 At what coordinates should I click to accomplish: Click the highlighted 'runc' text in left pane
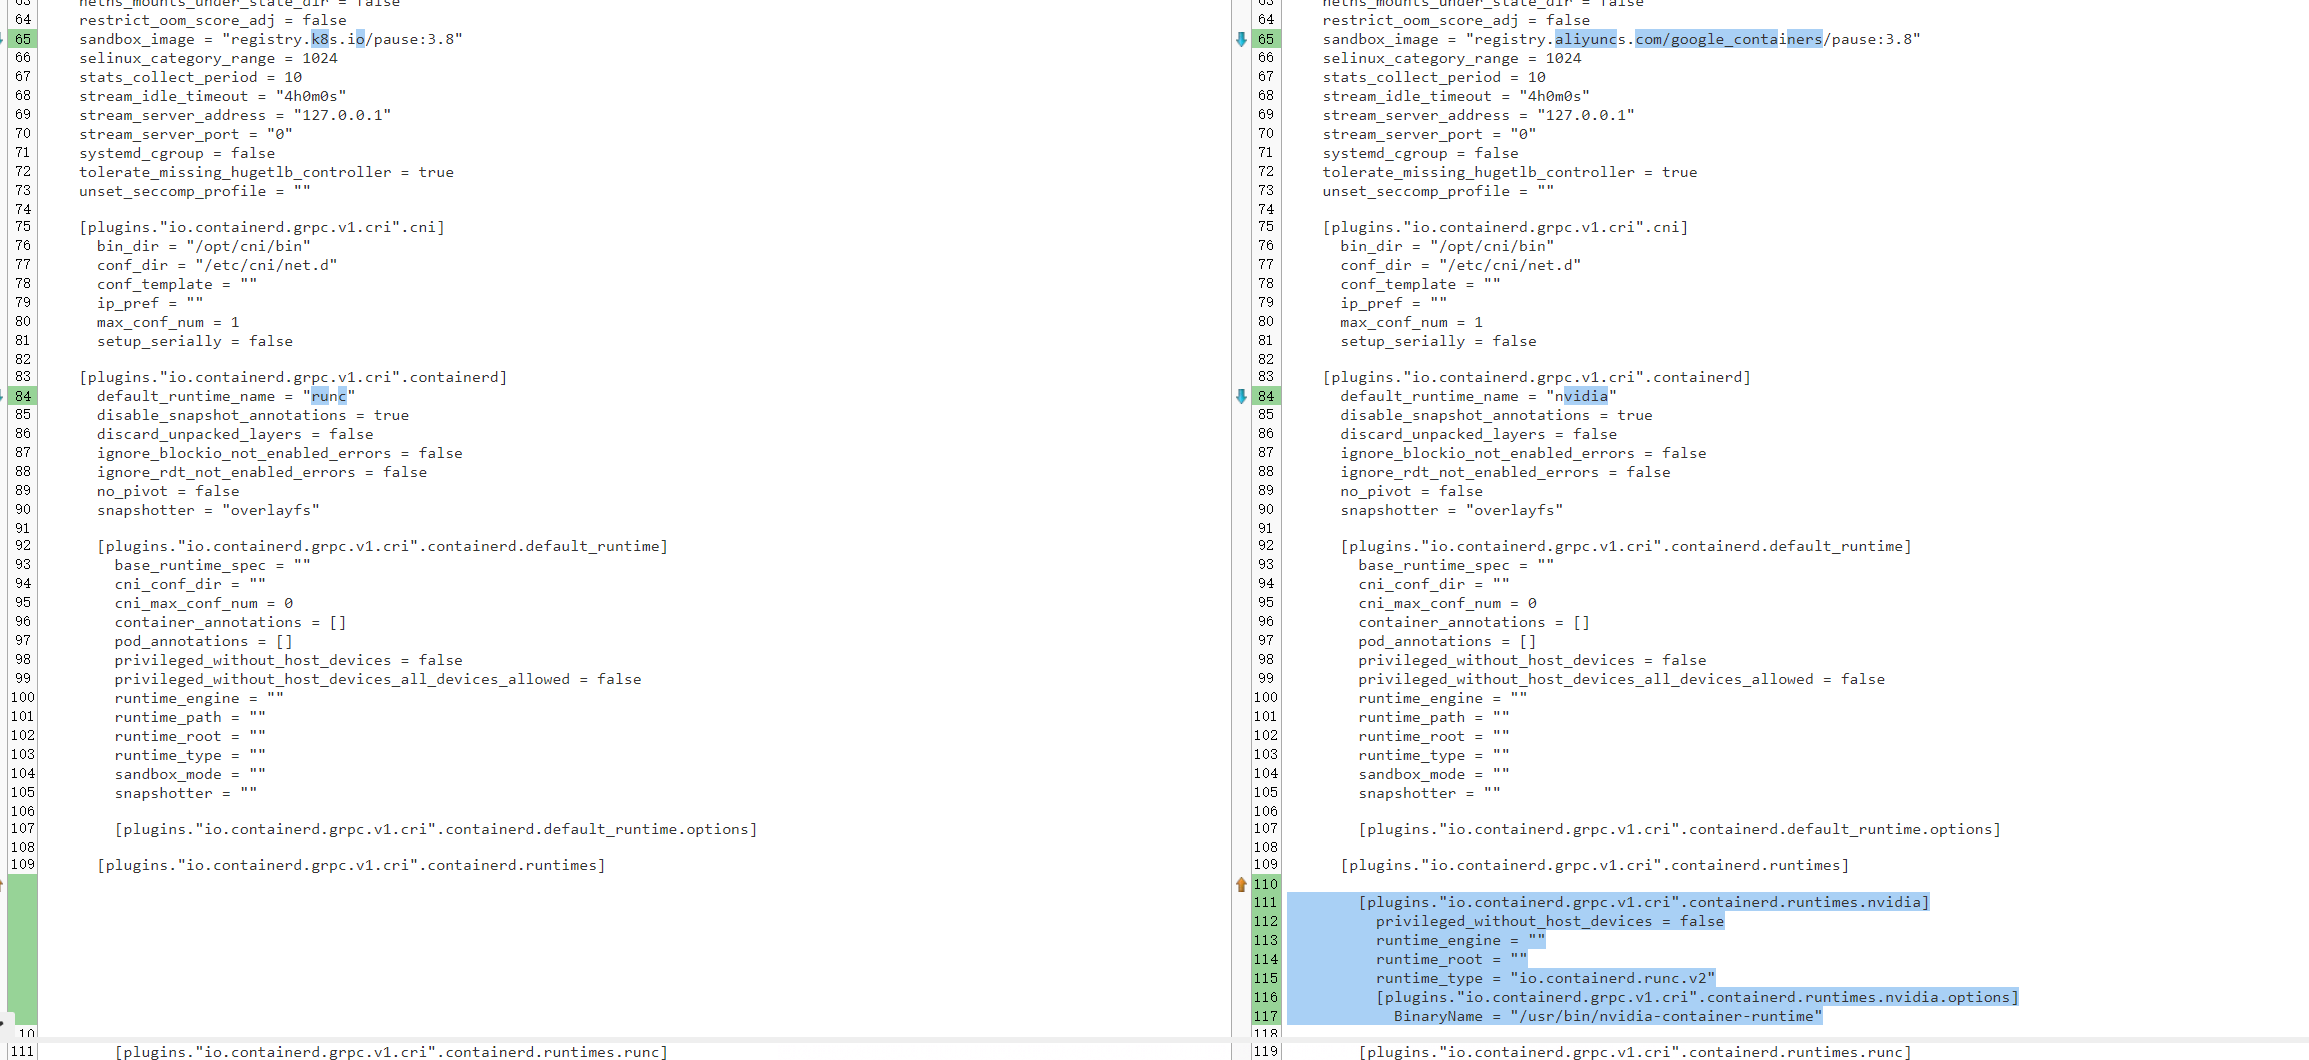(329, 396)
